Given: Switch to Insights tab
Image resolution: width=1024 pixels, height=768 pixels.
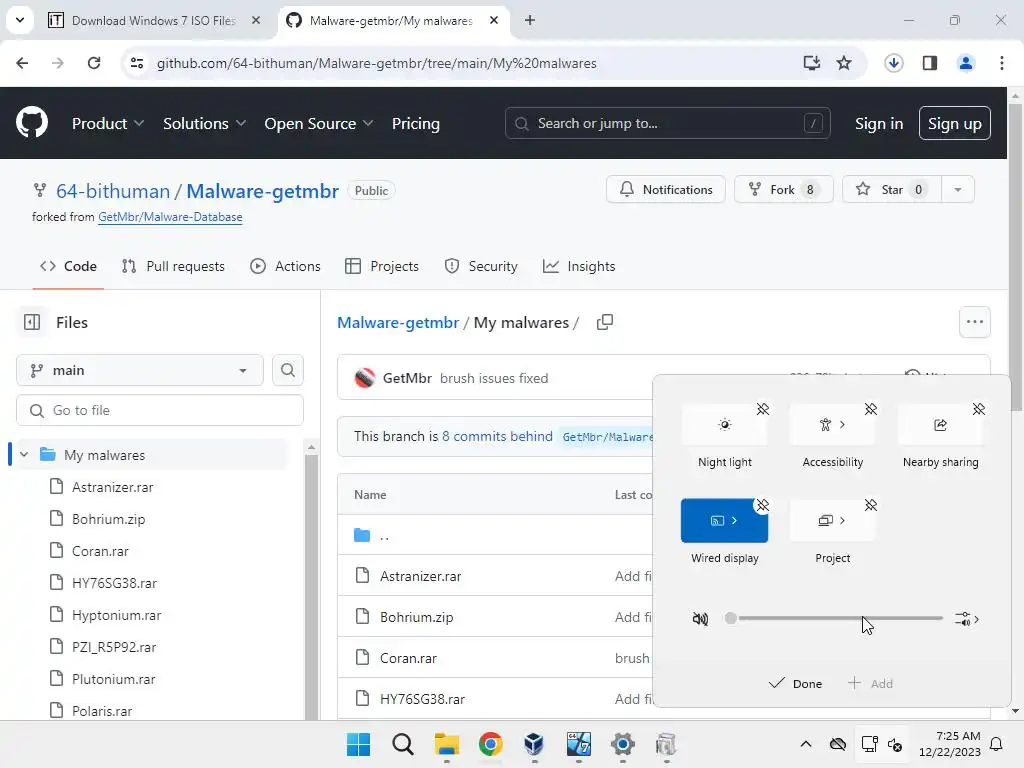Looking at the screenshot, I should pos(579,266).
